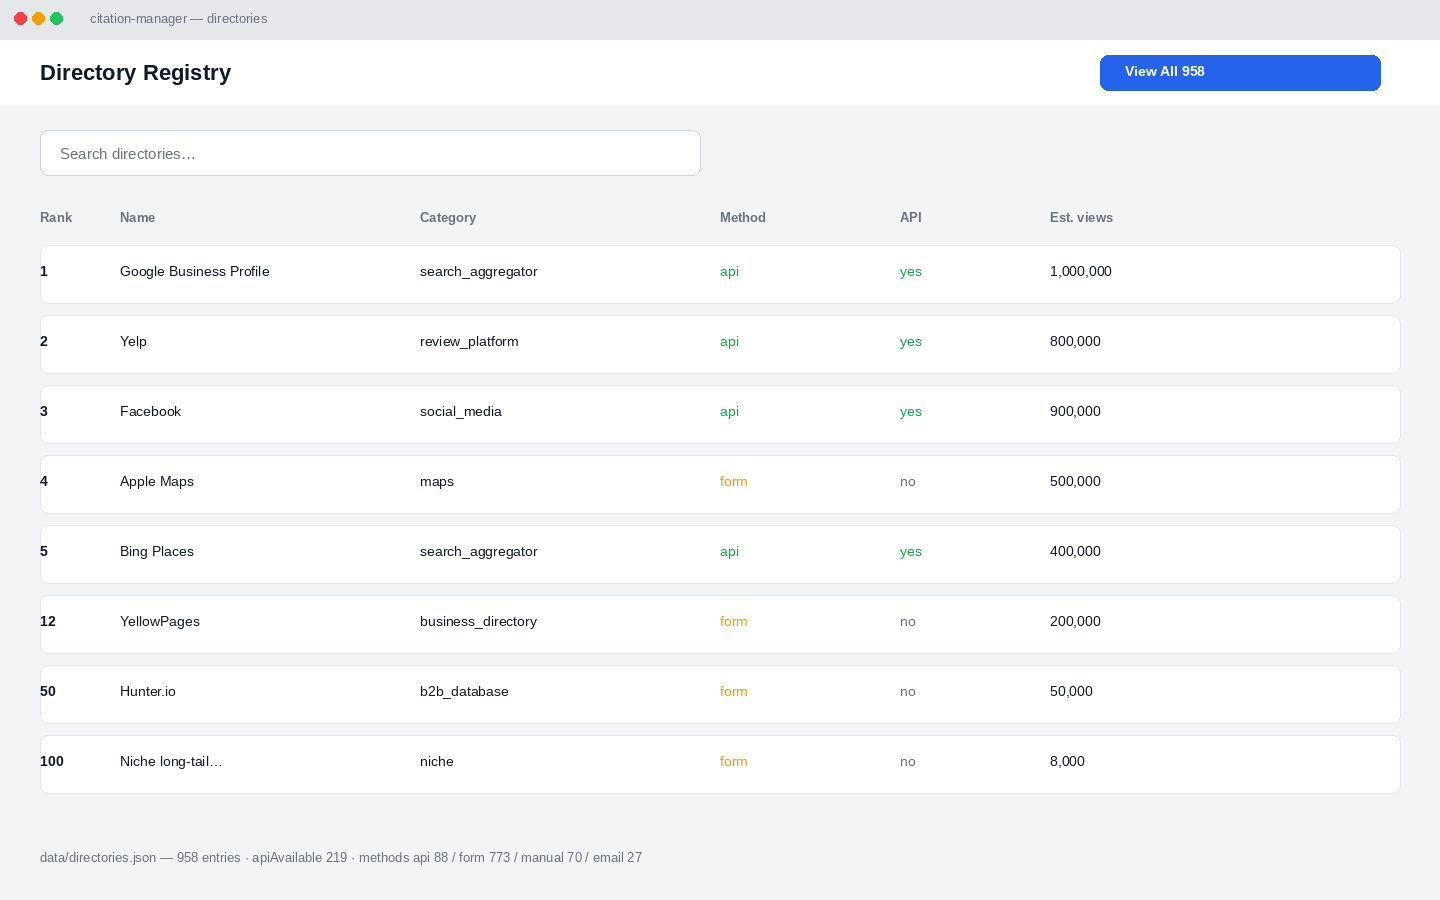The image size is (1440, 900).
Task: Click 200,000 views in YellowPages row
Action: coord(1075,622)
